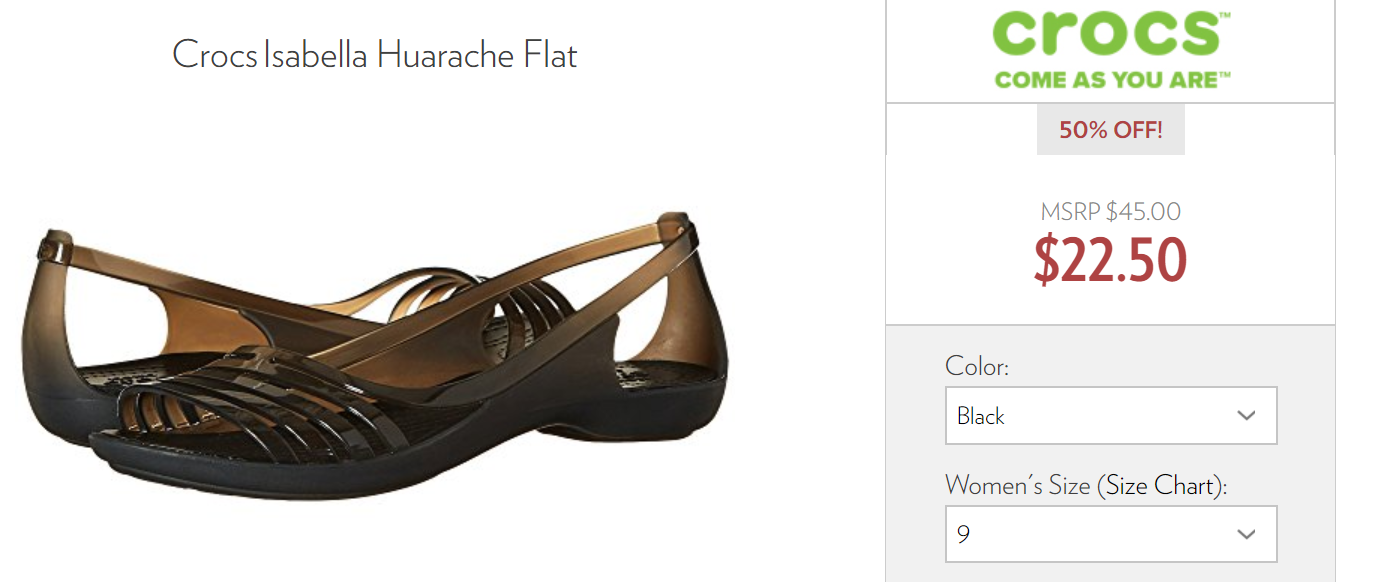Click the MSRP $45.00 text
Image resolution: width=1387 pixels, height=582 pixels.
[1110, 212]
